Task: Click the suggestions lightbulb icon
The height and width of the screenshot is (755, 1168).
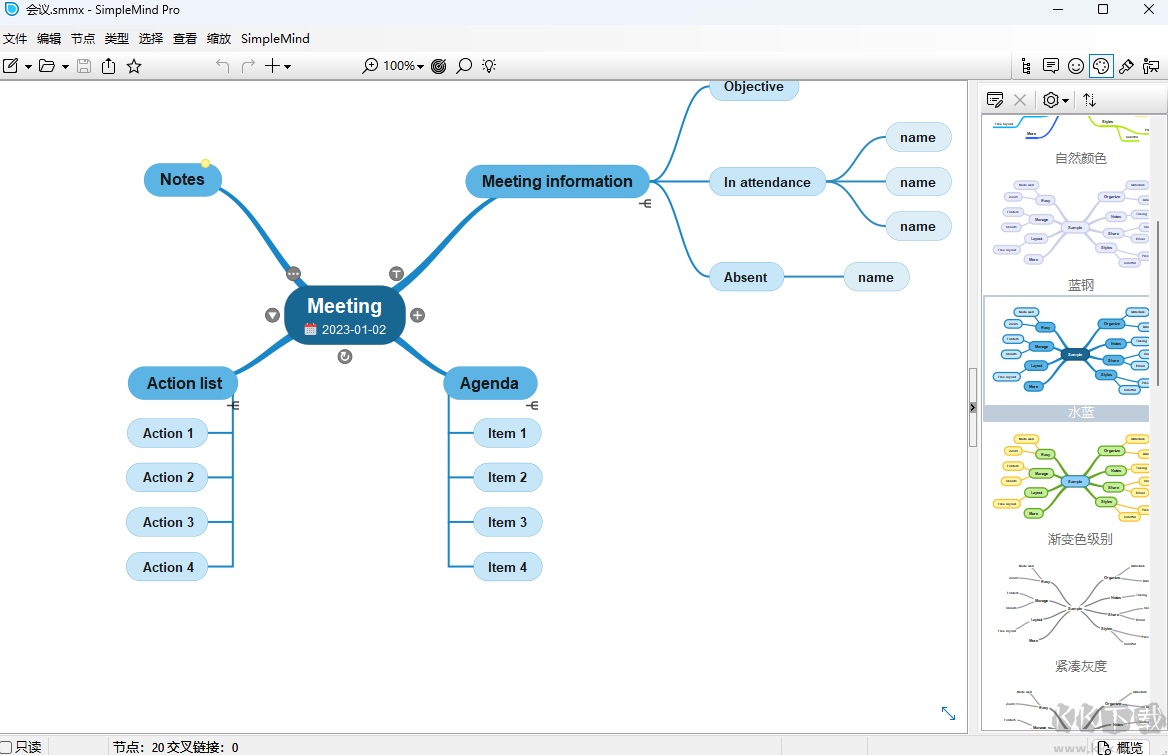Action: coord(489,65)
